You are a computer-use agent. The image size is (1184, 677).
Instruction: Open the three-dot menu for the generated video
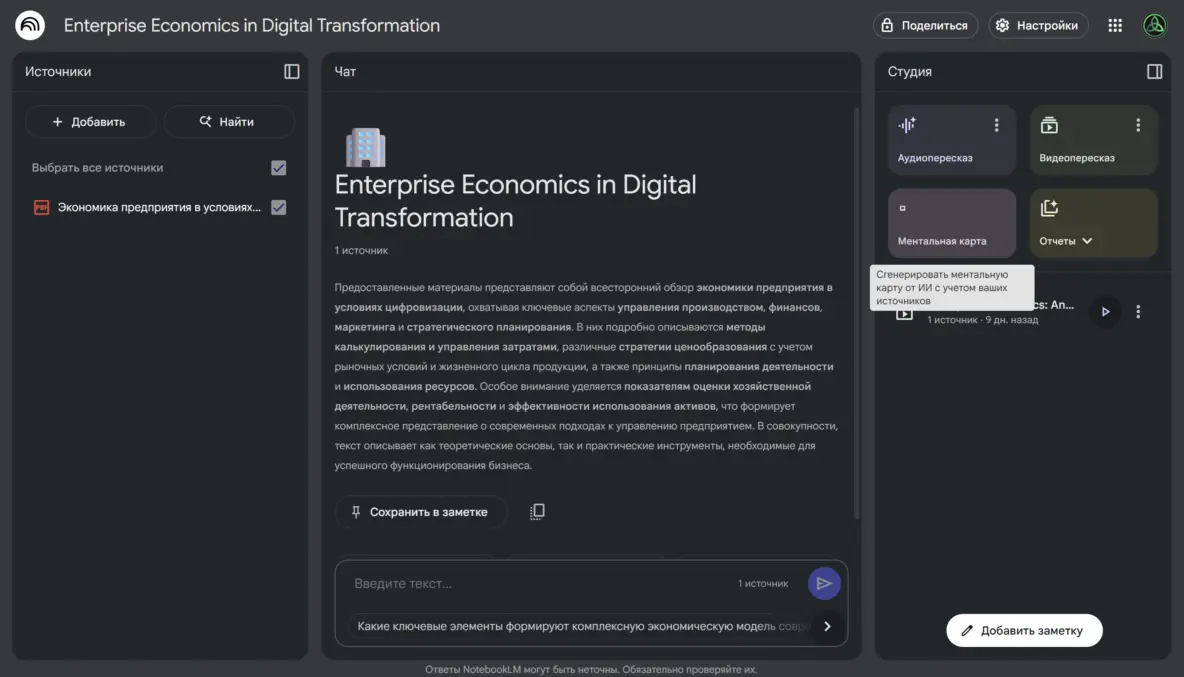[1138, 312]
